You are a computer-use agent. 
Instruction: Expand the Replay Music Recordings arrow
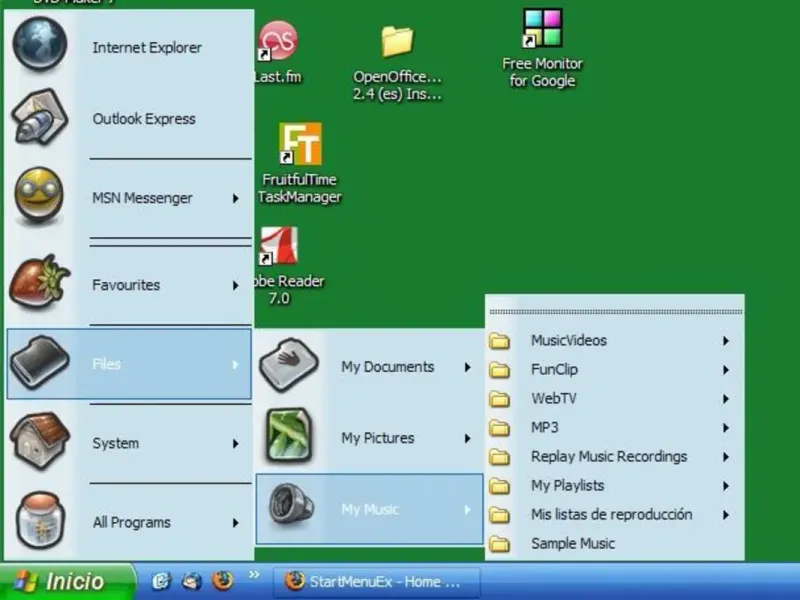(726, 457)
